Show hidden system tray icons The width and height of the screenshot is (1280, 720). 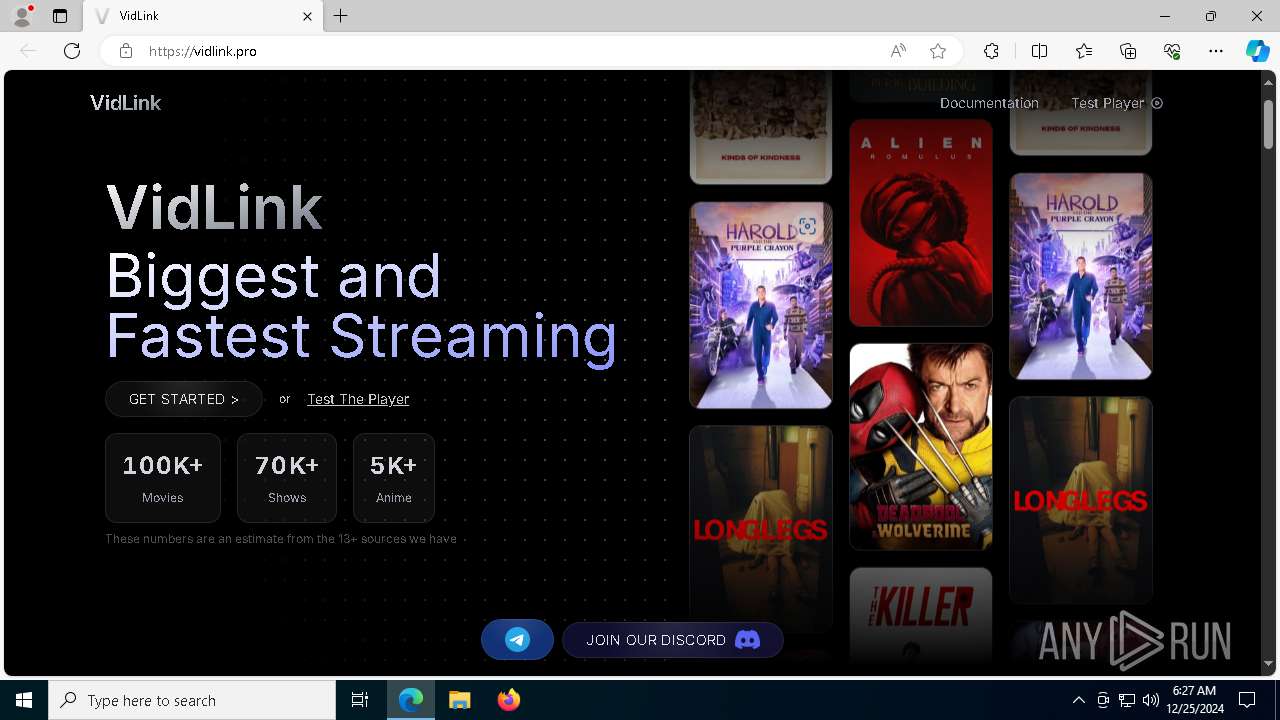(1078, 700)
